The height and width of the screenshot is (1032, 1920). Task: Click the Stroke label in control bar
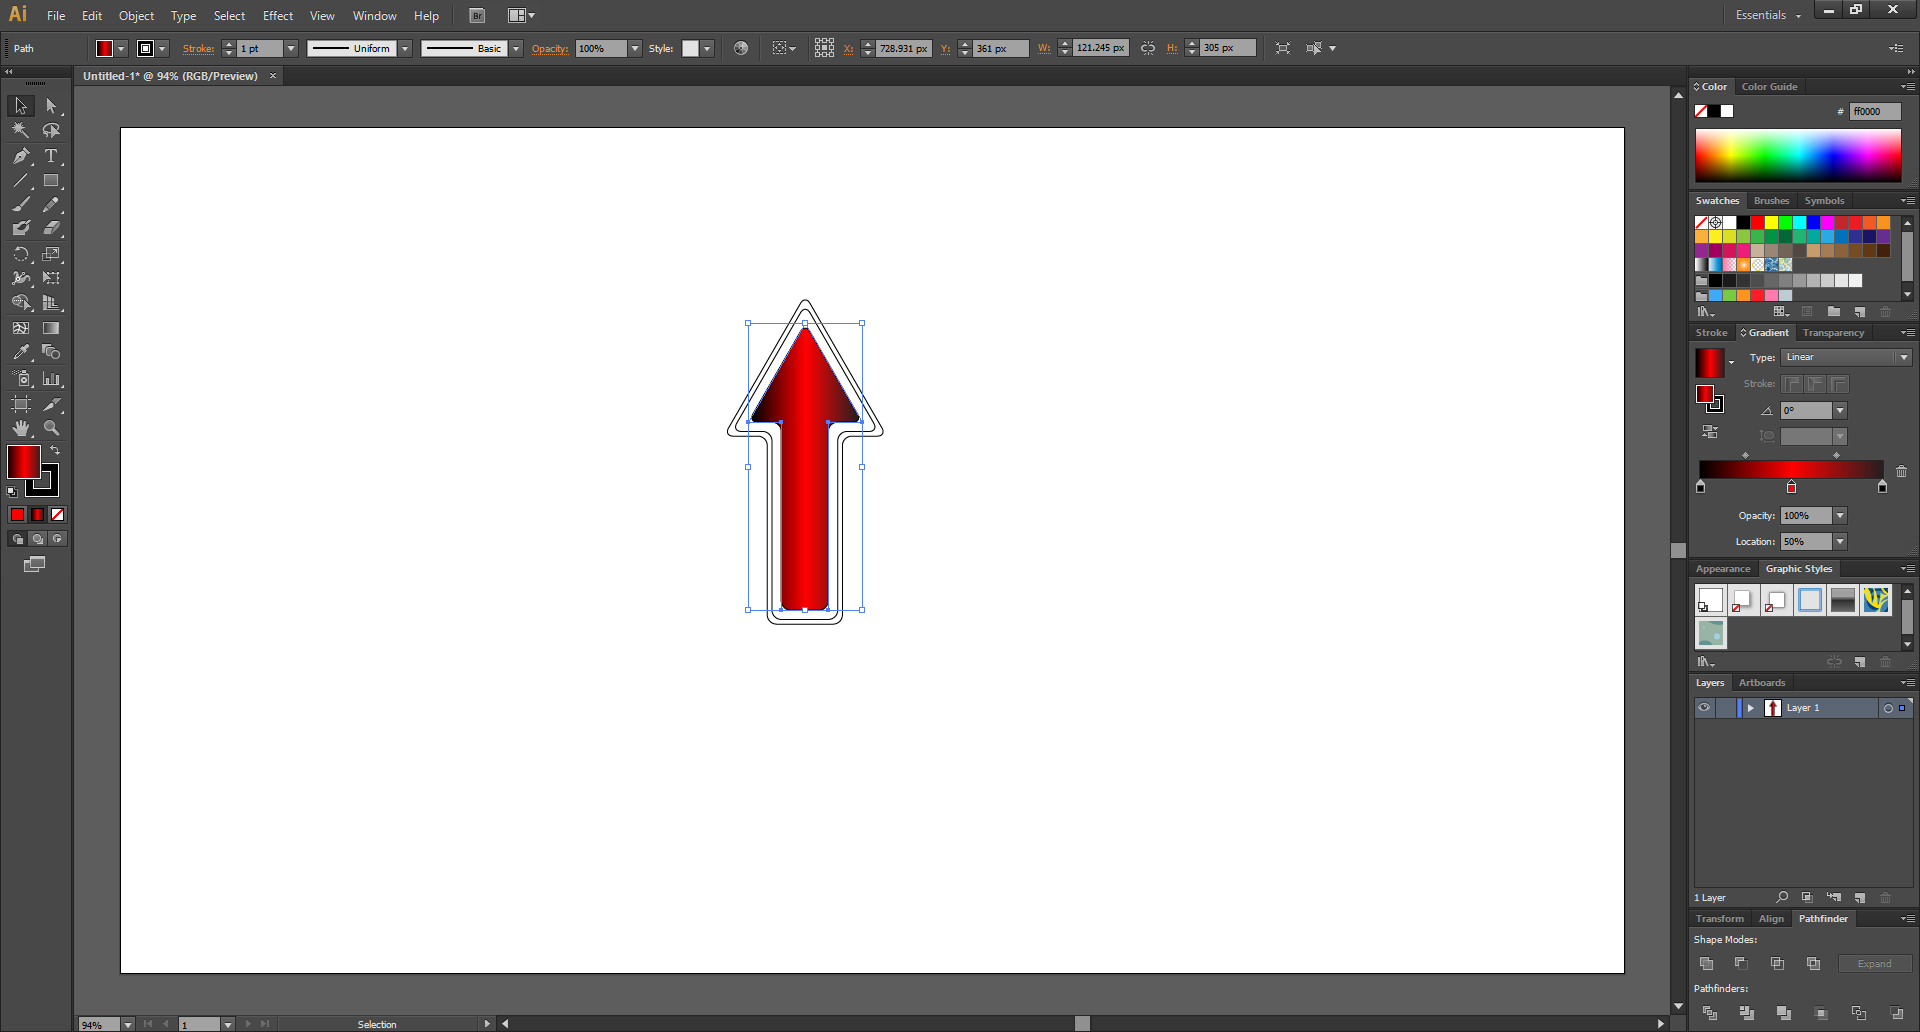click(x=198, y=48)
